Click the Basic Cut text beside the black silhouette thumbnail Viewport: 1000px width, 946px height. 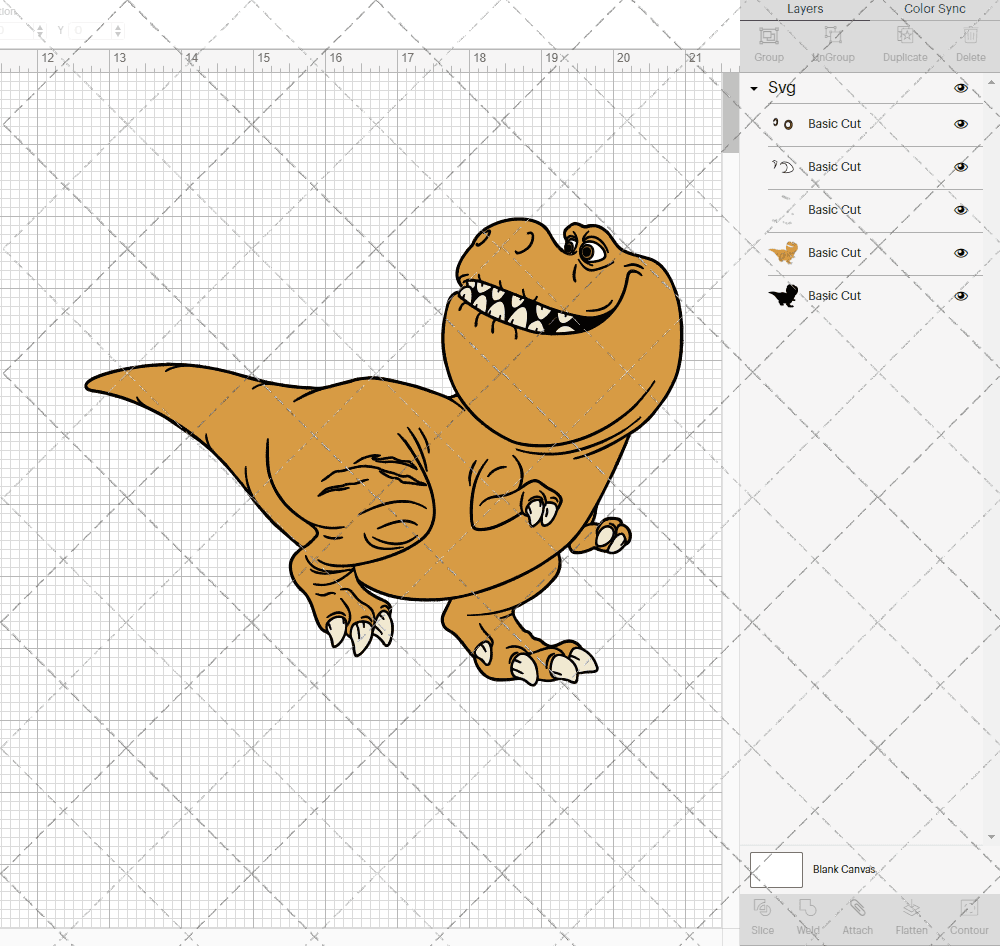(834, 295)
